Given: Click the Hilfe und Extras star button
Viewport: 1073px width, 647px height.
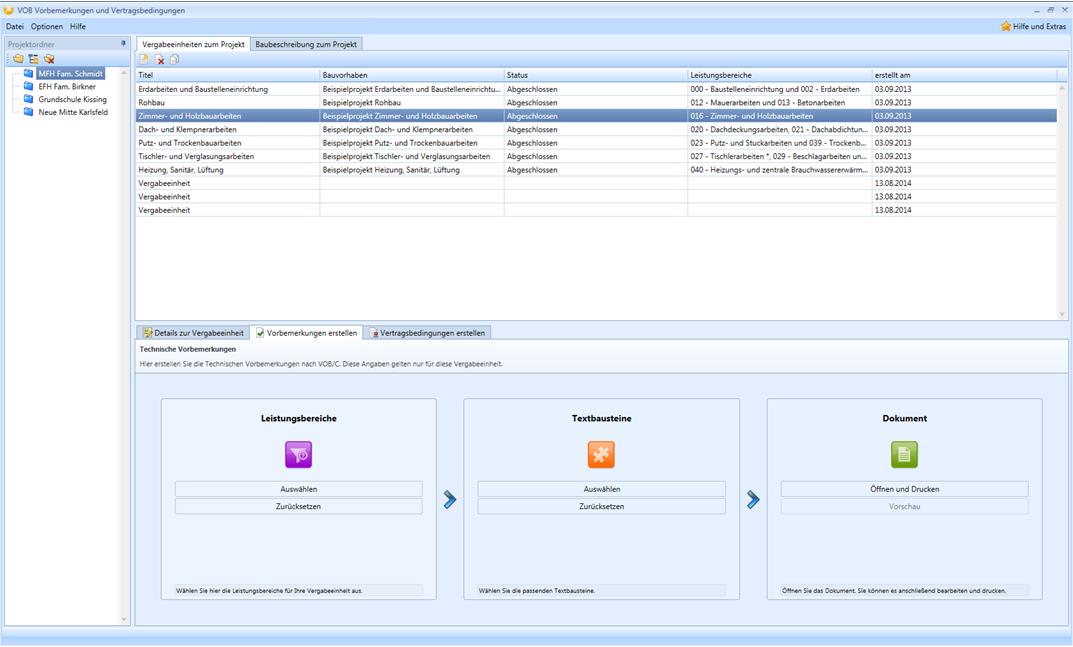Looking at the screenshot, I should (1033, 26).
